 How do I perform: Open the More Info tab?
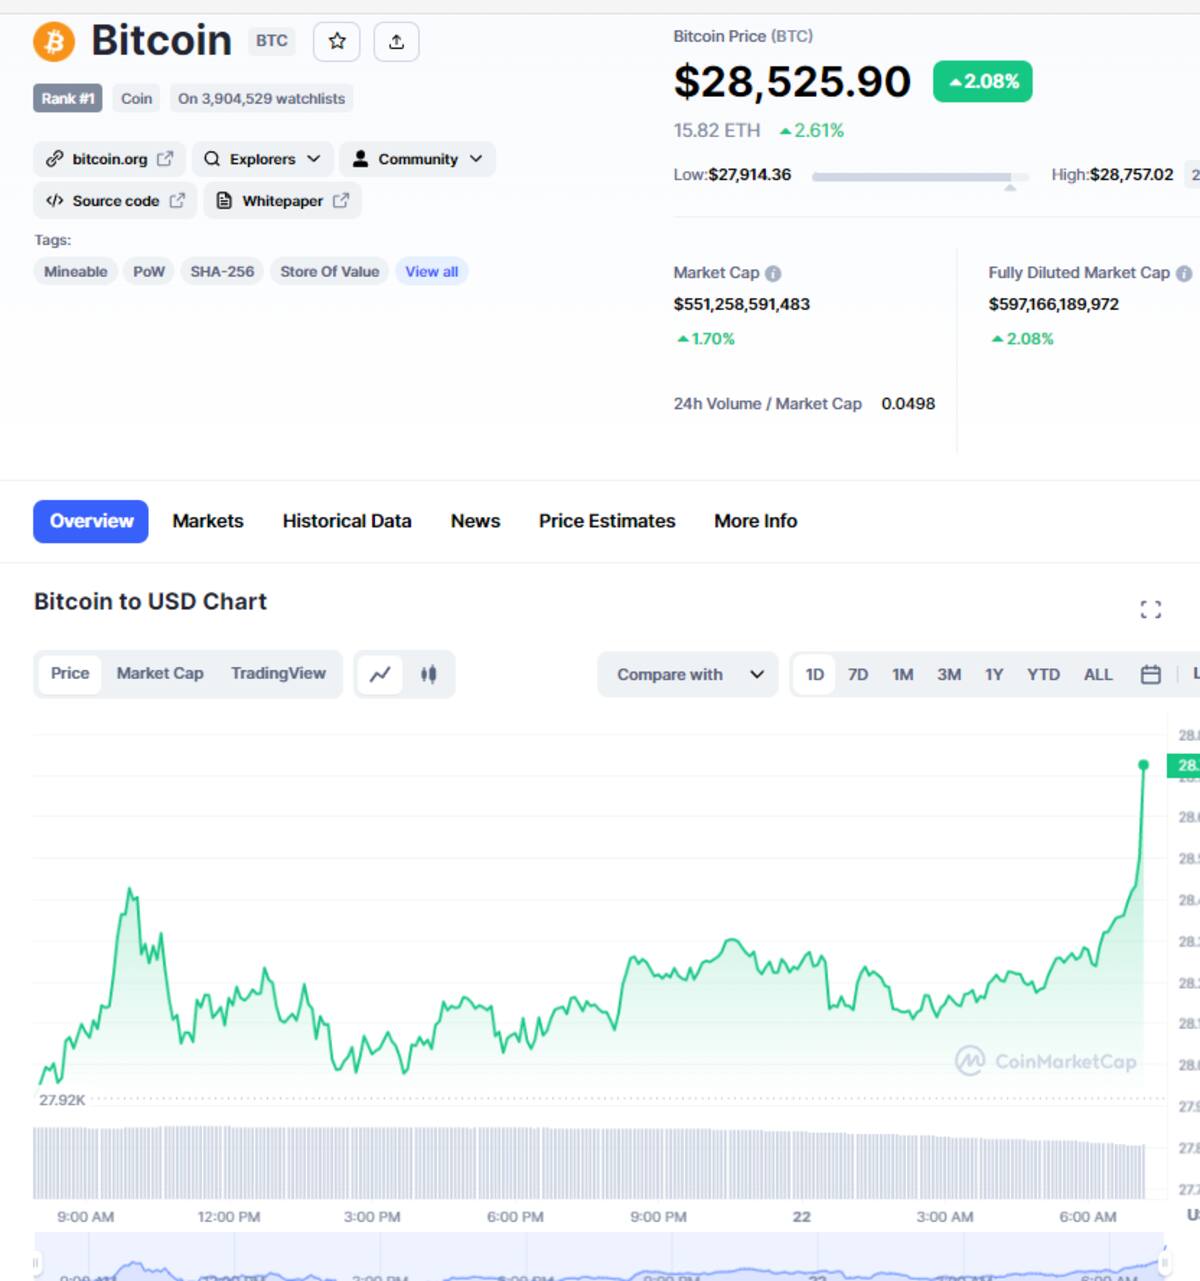tap(756, 521)
